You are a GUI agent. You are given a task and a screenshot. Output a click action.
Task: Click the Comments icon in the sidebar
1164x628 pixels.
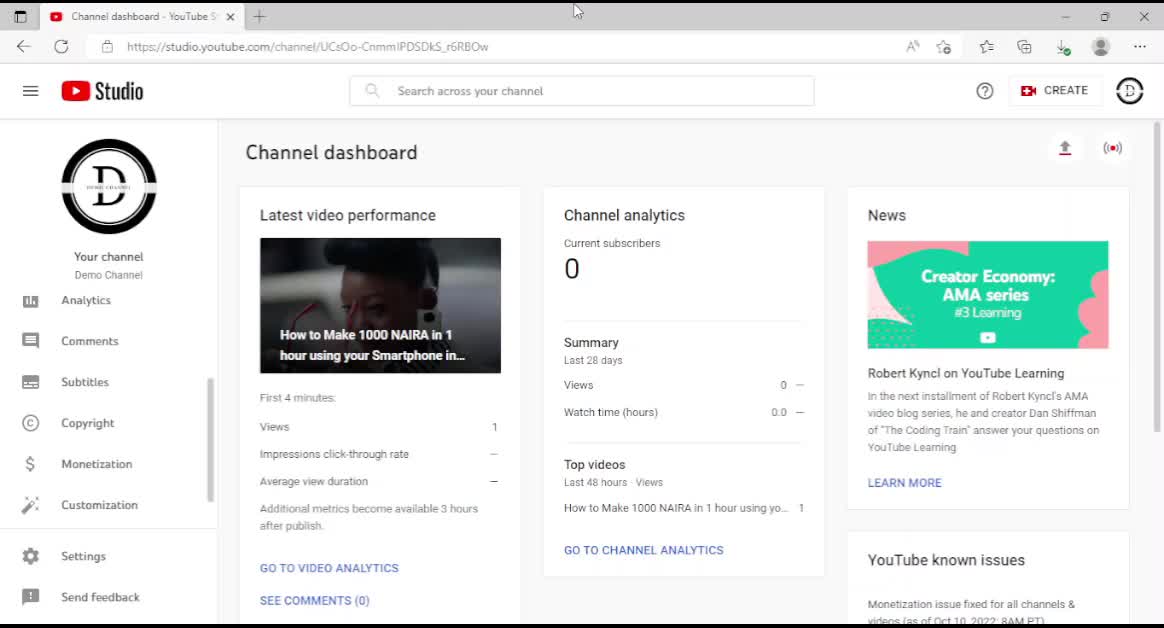coord(30,341)
